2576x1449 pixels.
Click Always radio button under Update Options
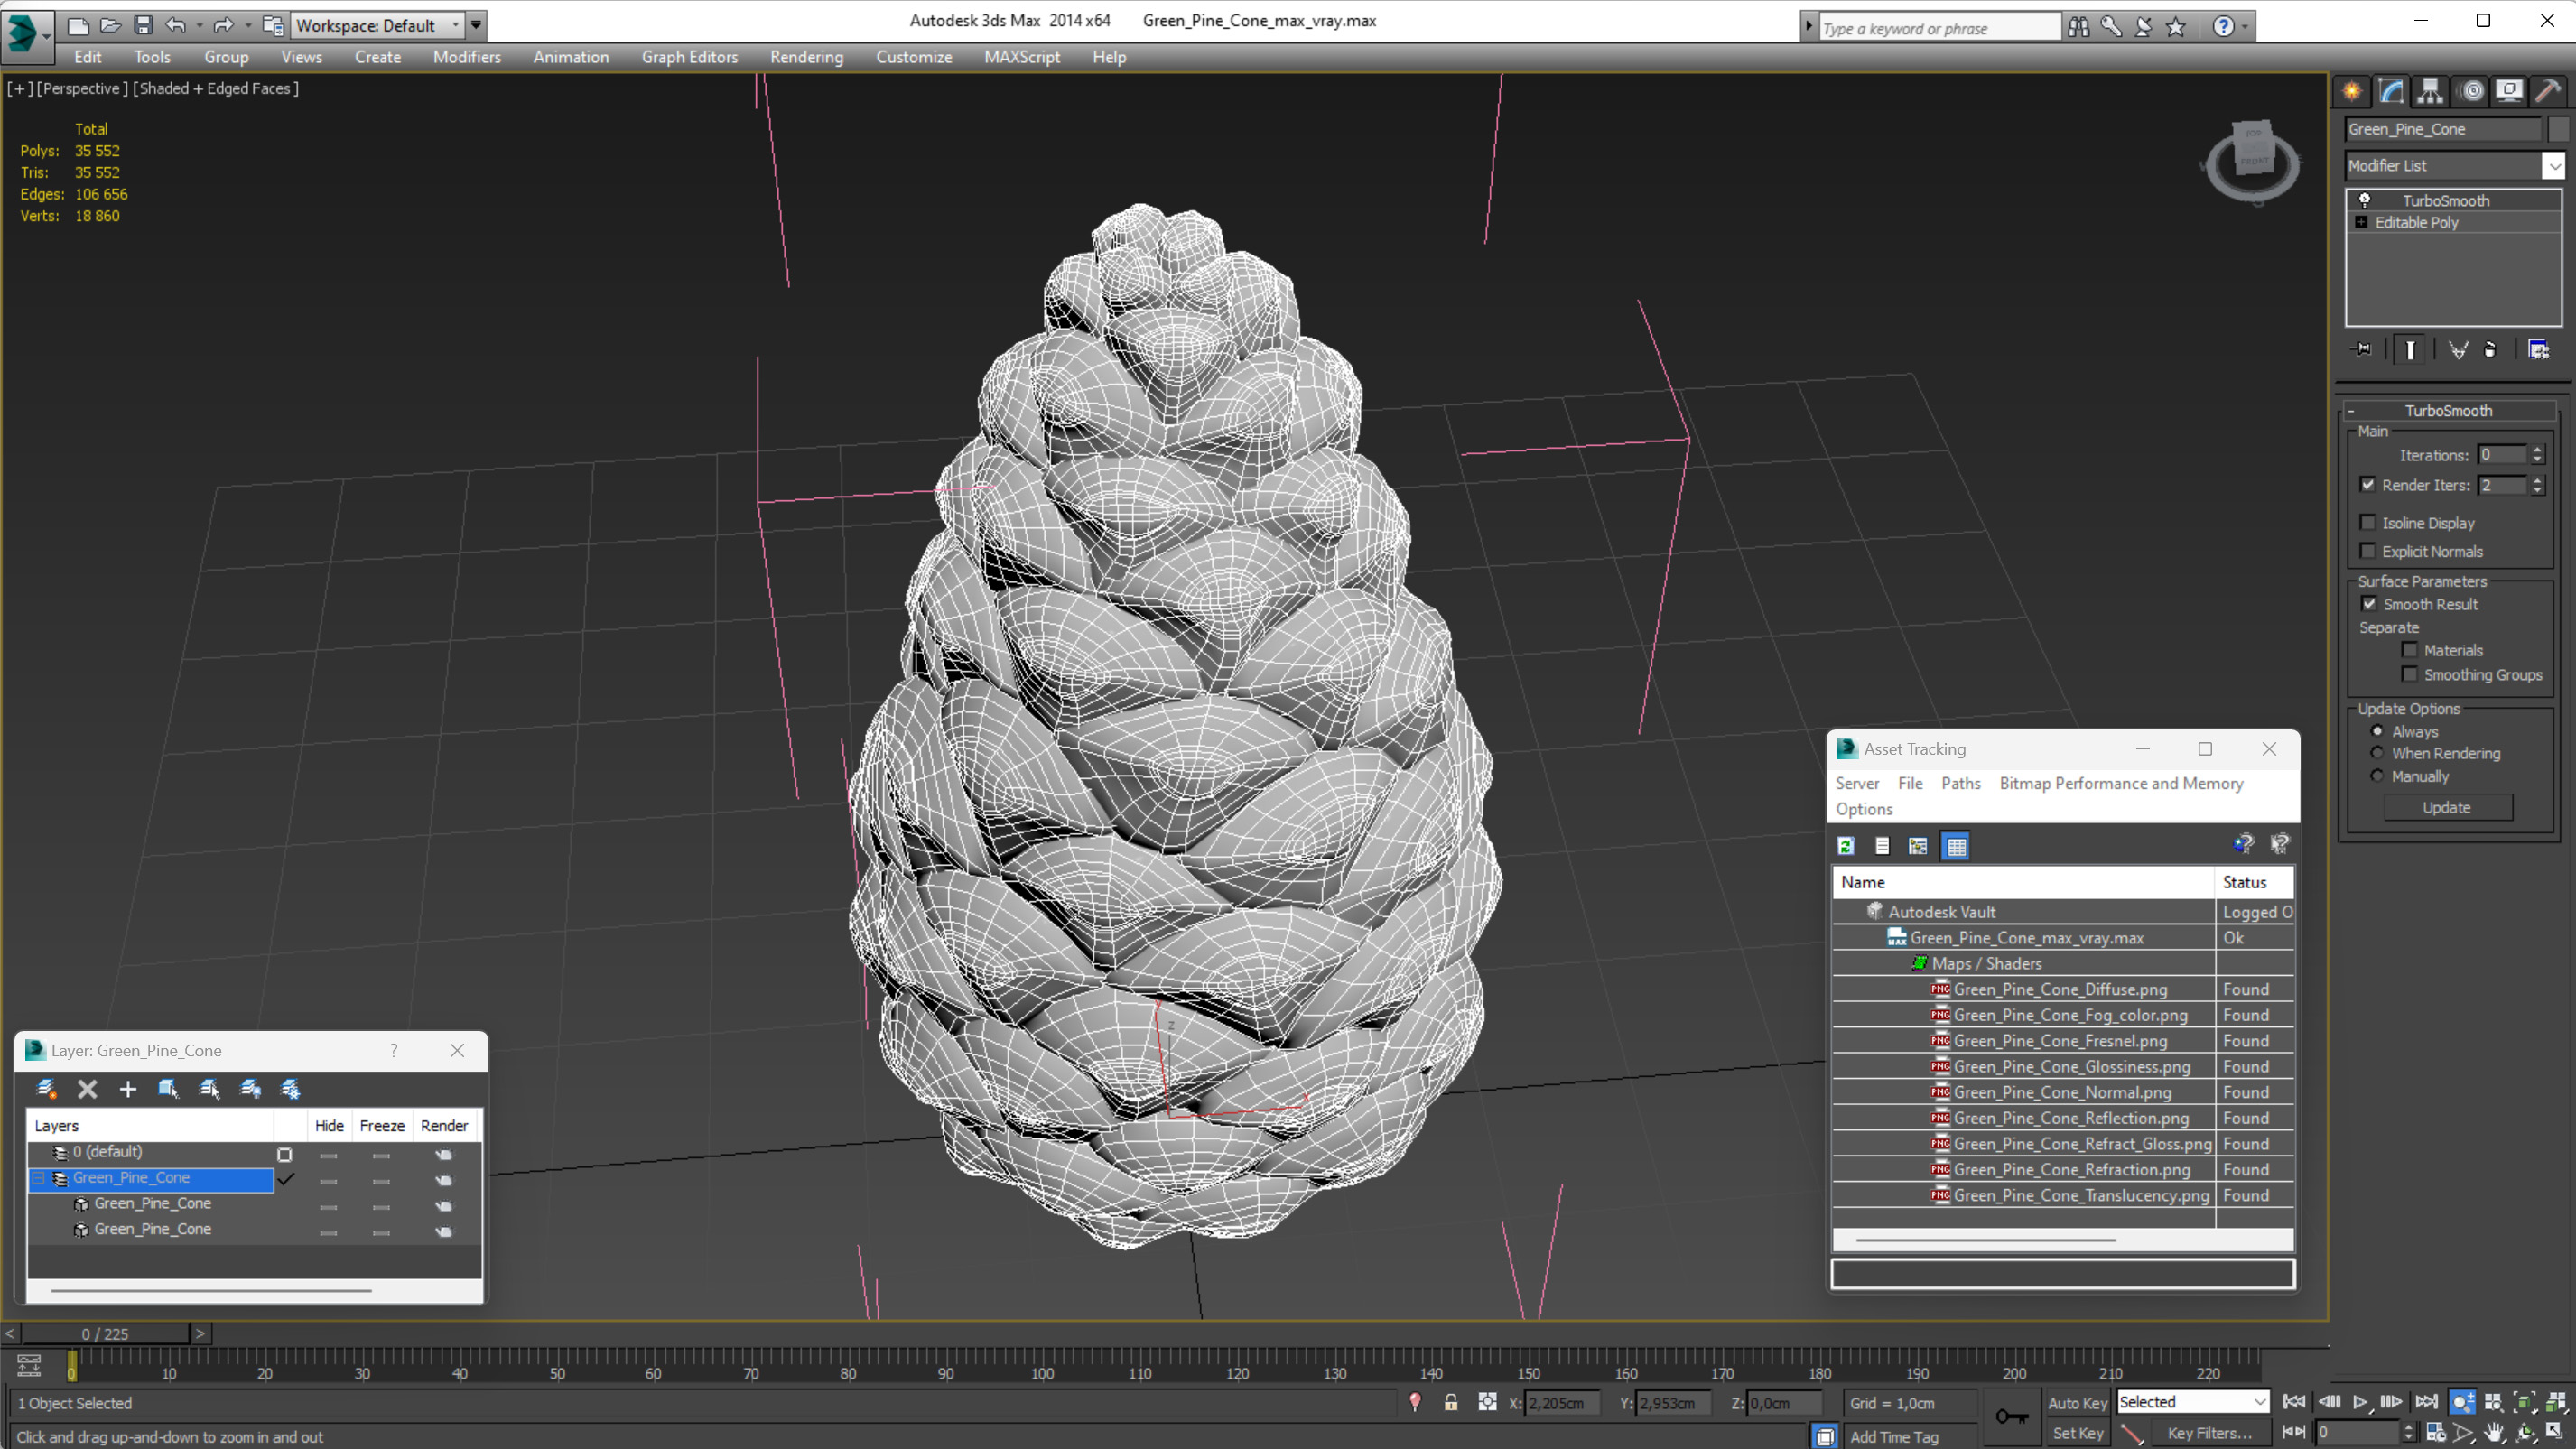2376,730
